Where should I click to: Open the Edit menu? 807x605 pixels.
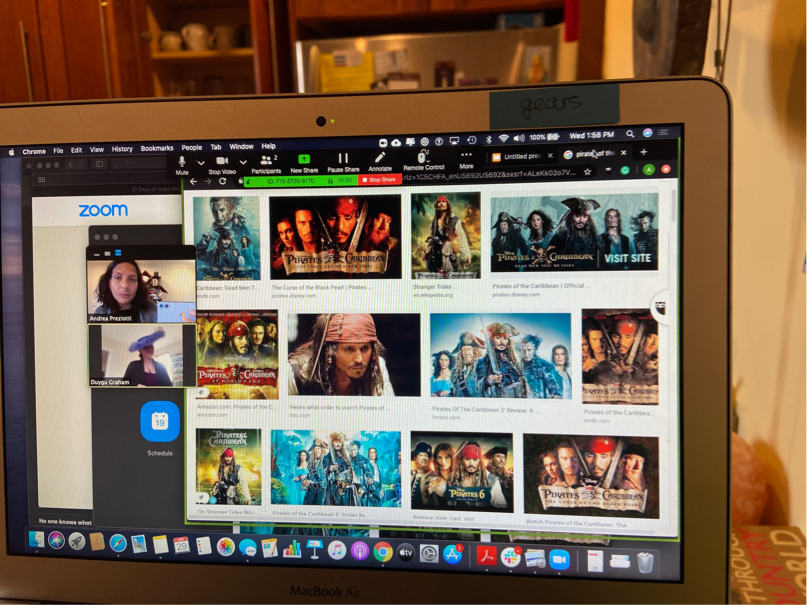77,150
